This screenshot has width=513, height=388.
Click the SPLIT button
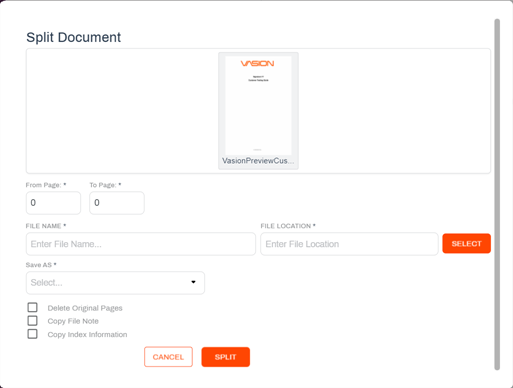226,357
